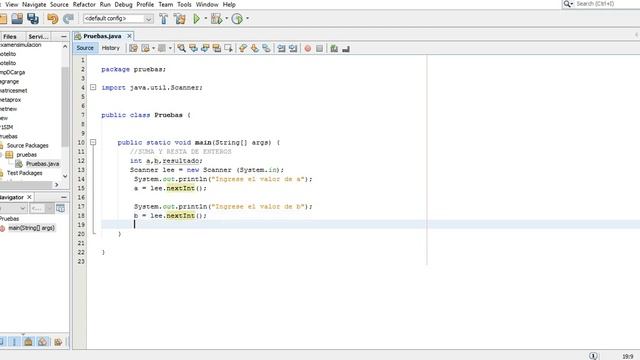Click the Profile Project clock icon
640x360 pixels.
pos(237,18)
